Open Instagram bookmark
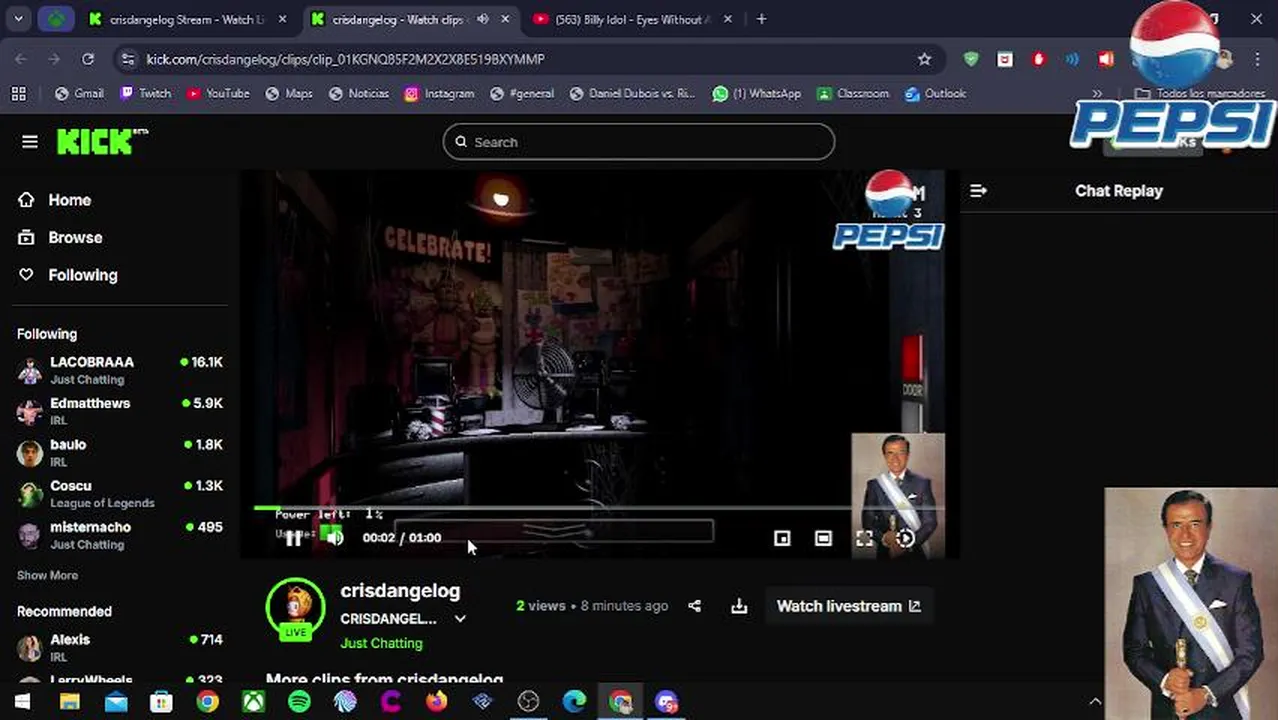1278x720 pixels. [439, 93]
